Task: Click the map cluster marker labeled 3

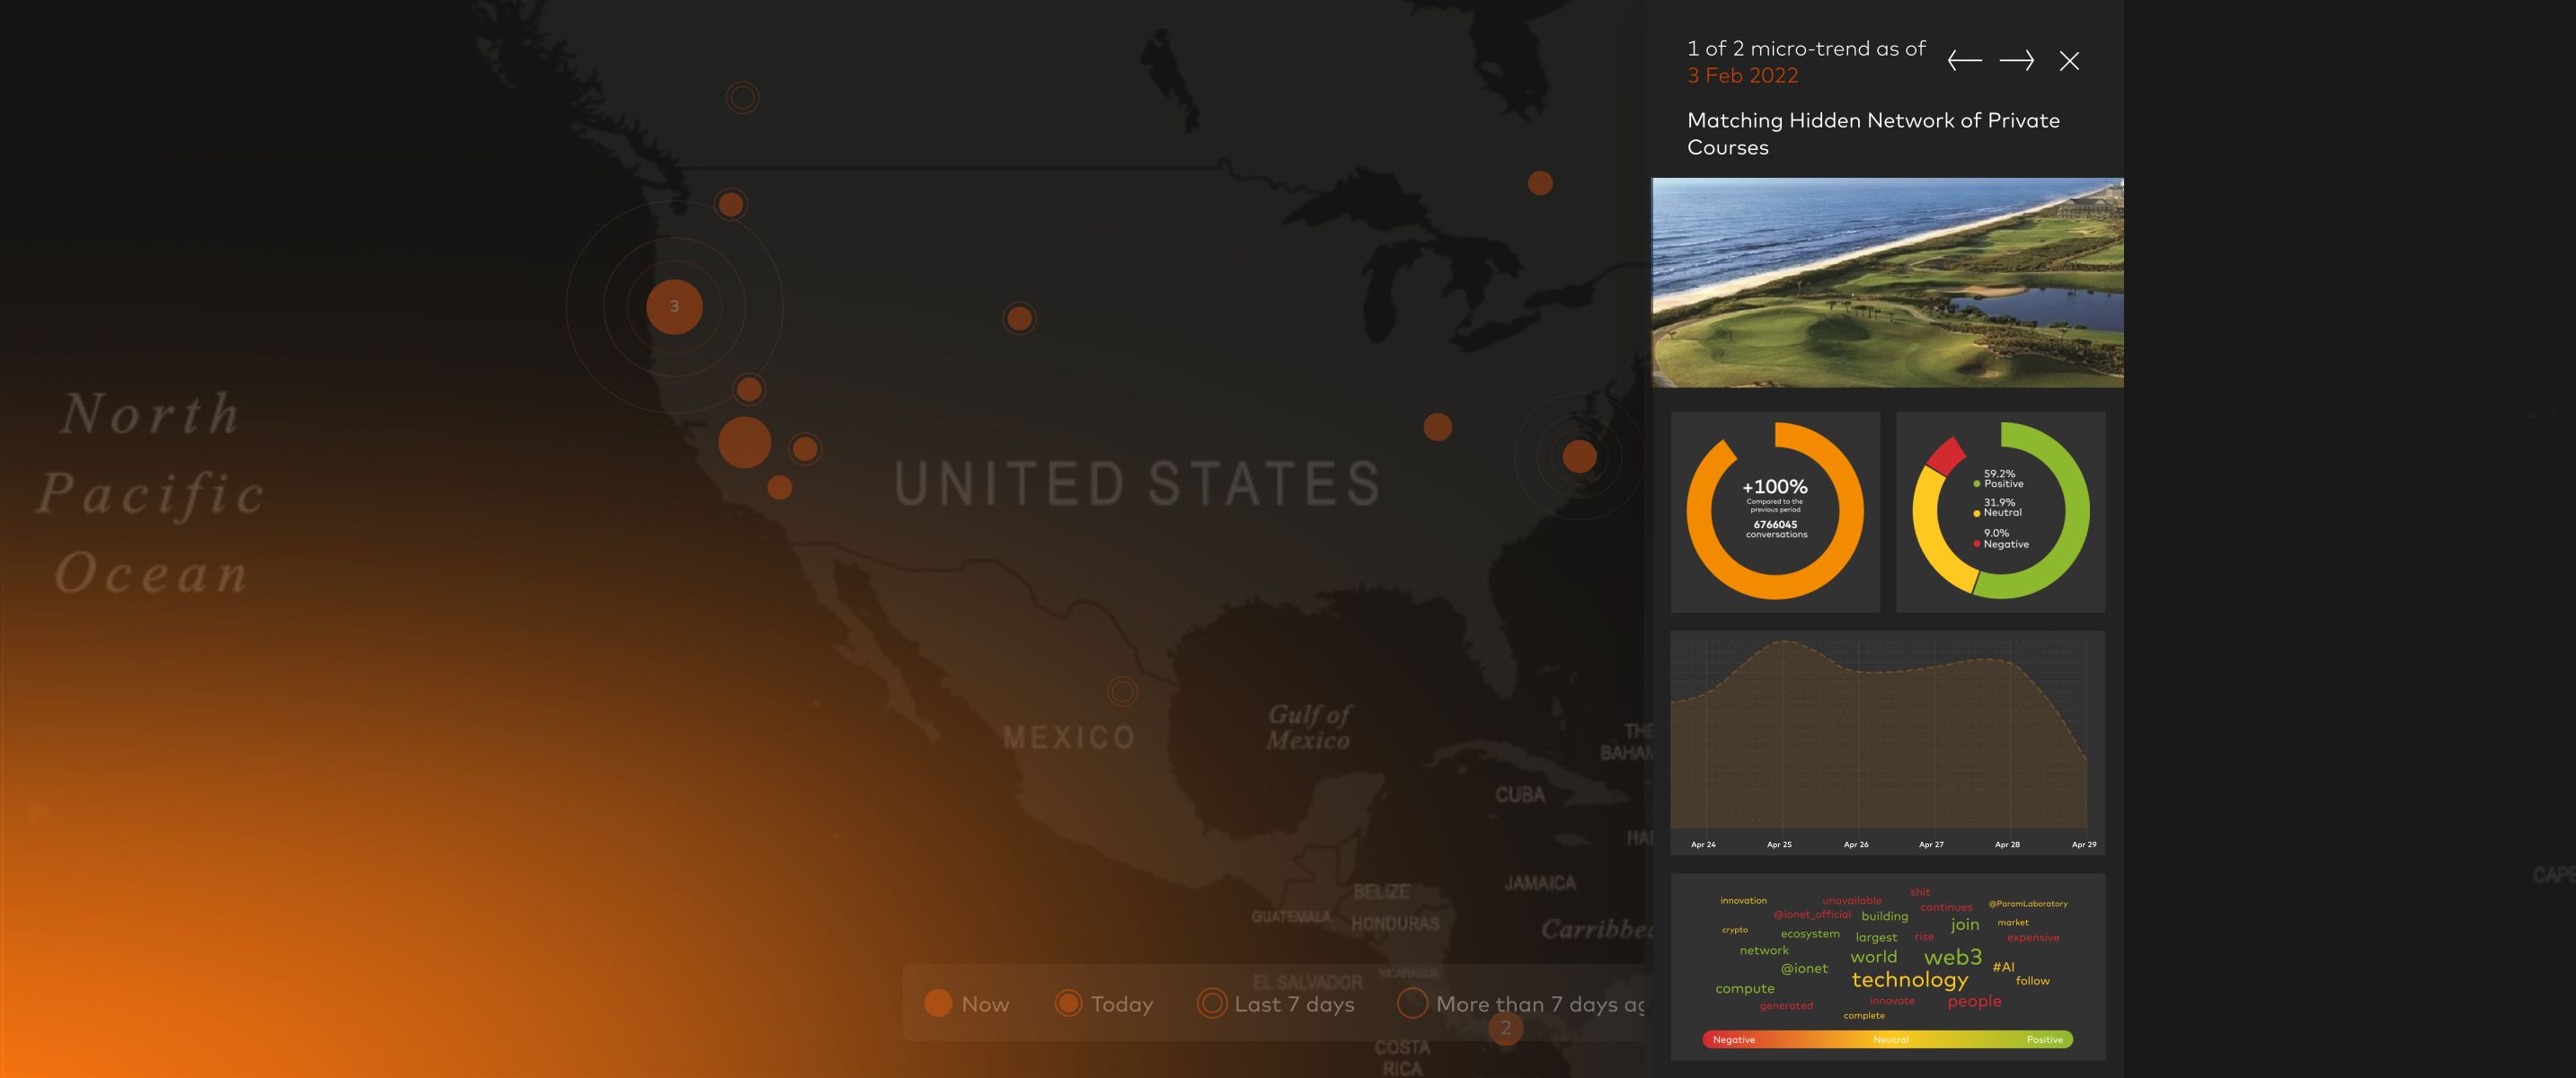Action: [674, 307]
